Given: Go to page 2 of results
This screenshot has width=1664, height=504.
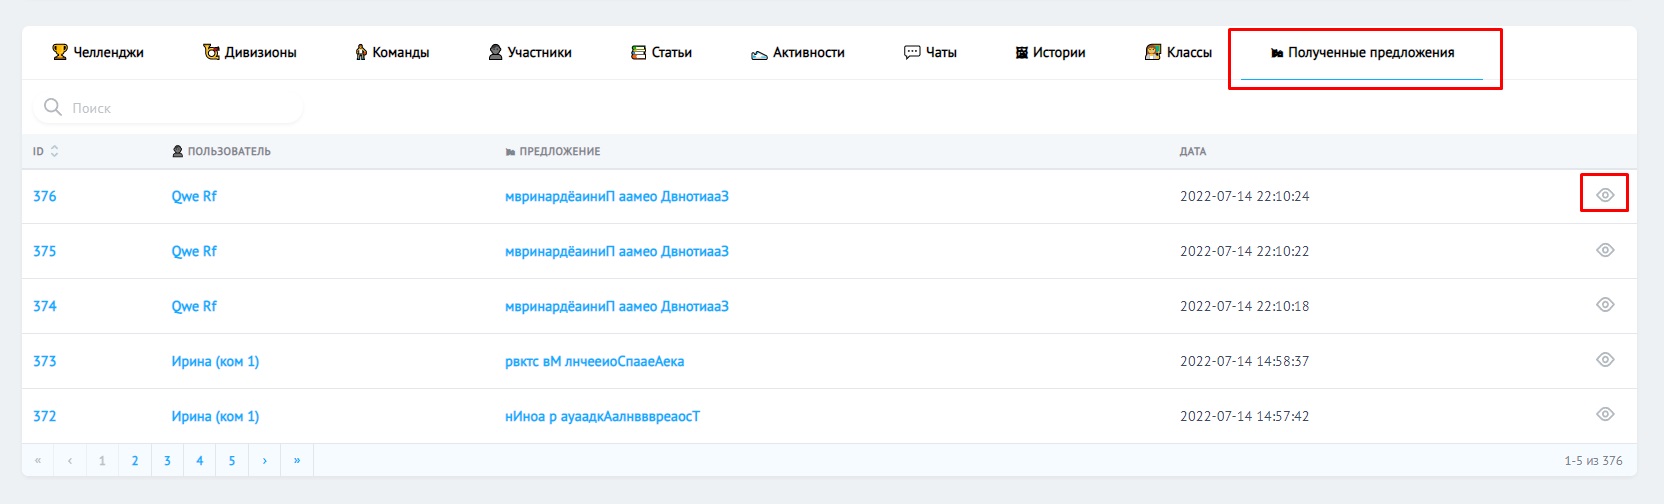Looking at the screenshot, I should tap(135, 461).
